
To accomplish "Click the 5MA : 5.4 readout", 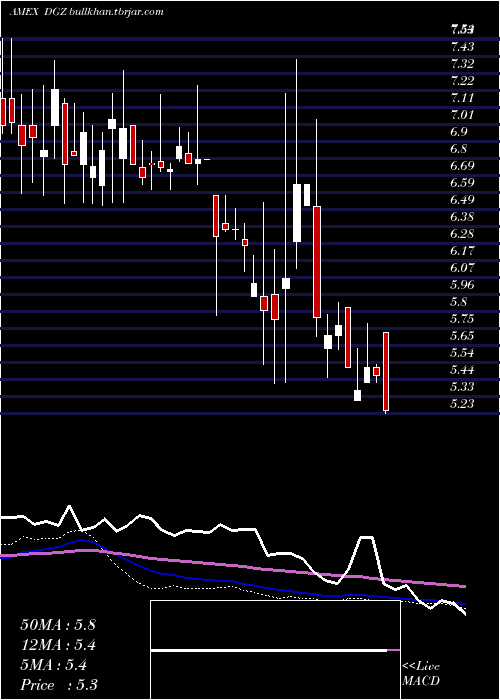I will click(x=54, y=665).
